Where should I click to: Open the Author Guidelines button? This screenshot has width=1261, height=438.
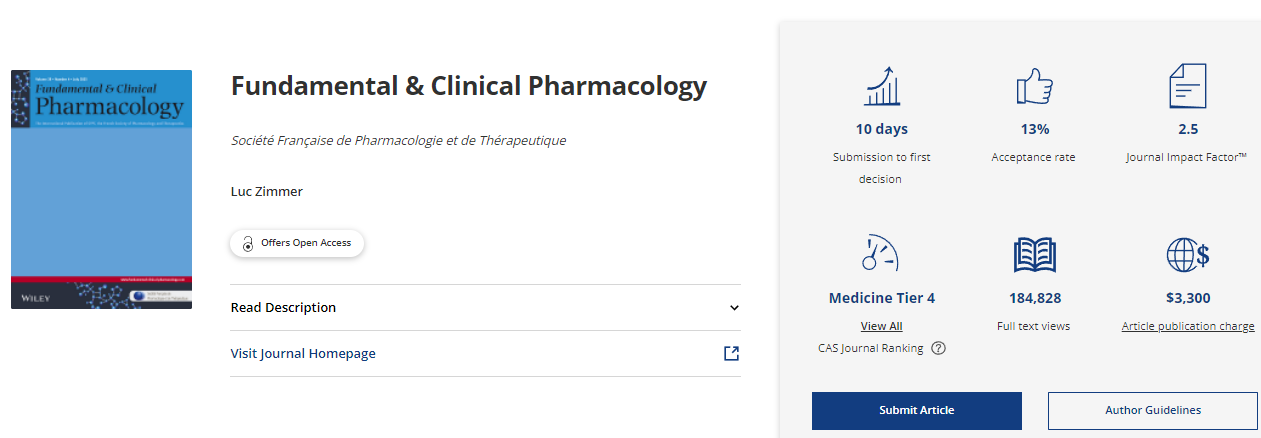pyautogui.click(x=1152, y=410)
